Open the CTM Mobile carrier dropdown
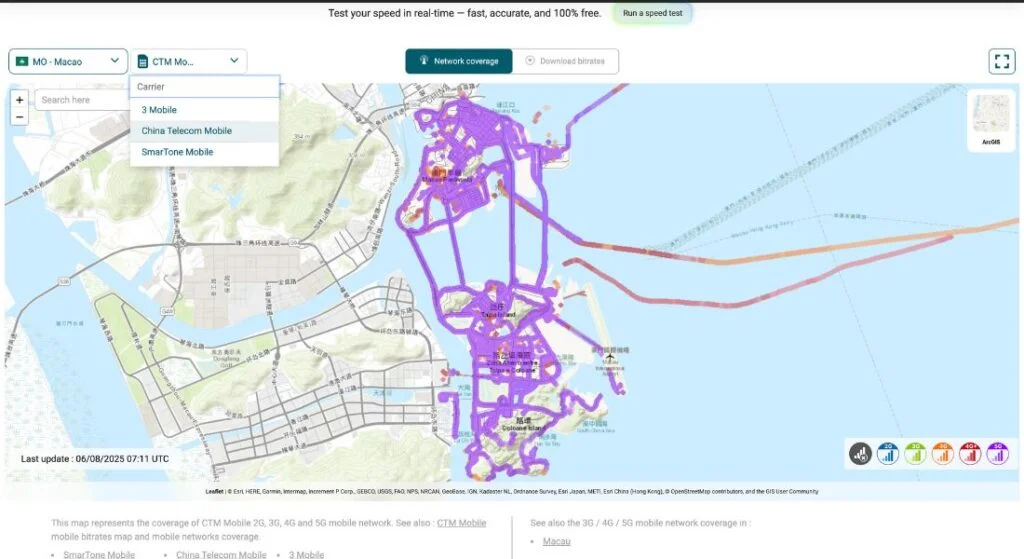 pyautogui.click(x=189, y=61)
